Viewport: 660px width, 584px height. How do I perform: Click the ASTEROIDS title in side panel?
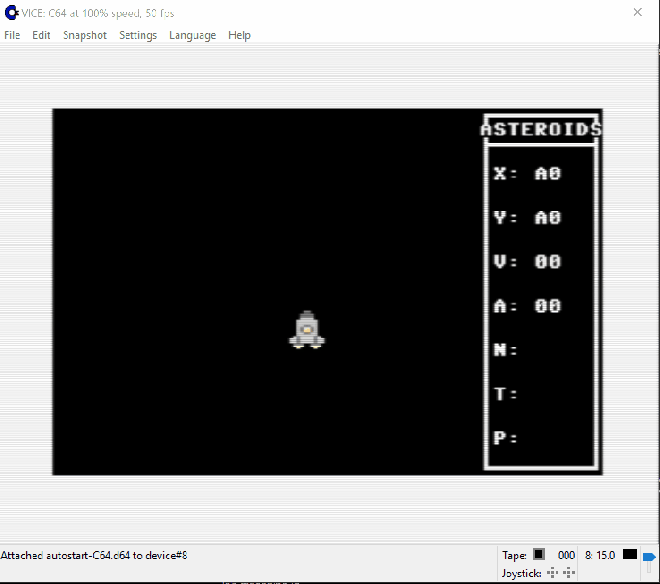[541, 129]
